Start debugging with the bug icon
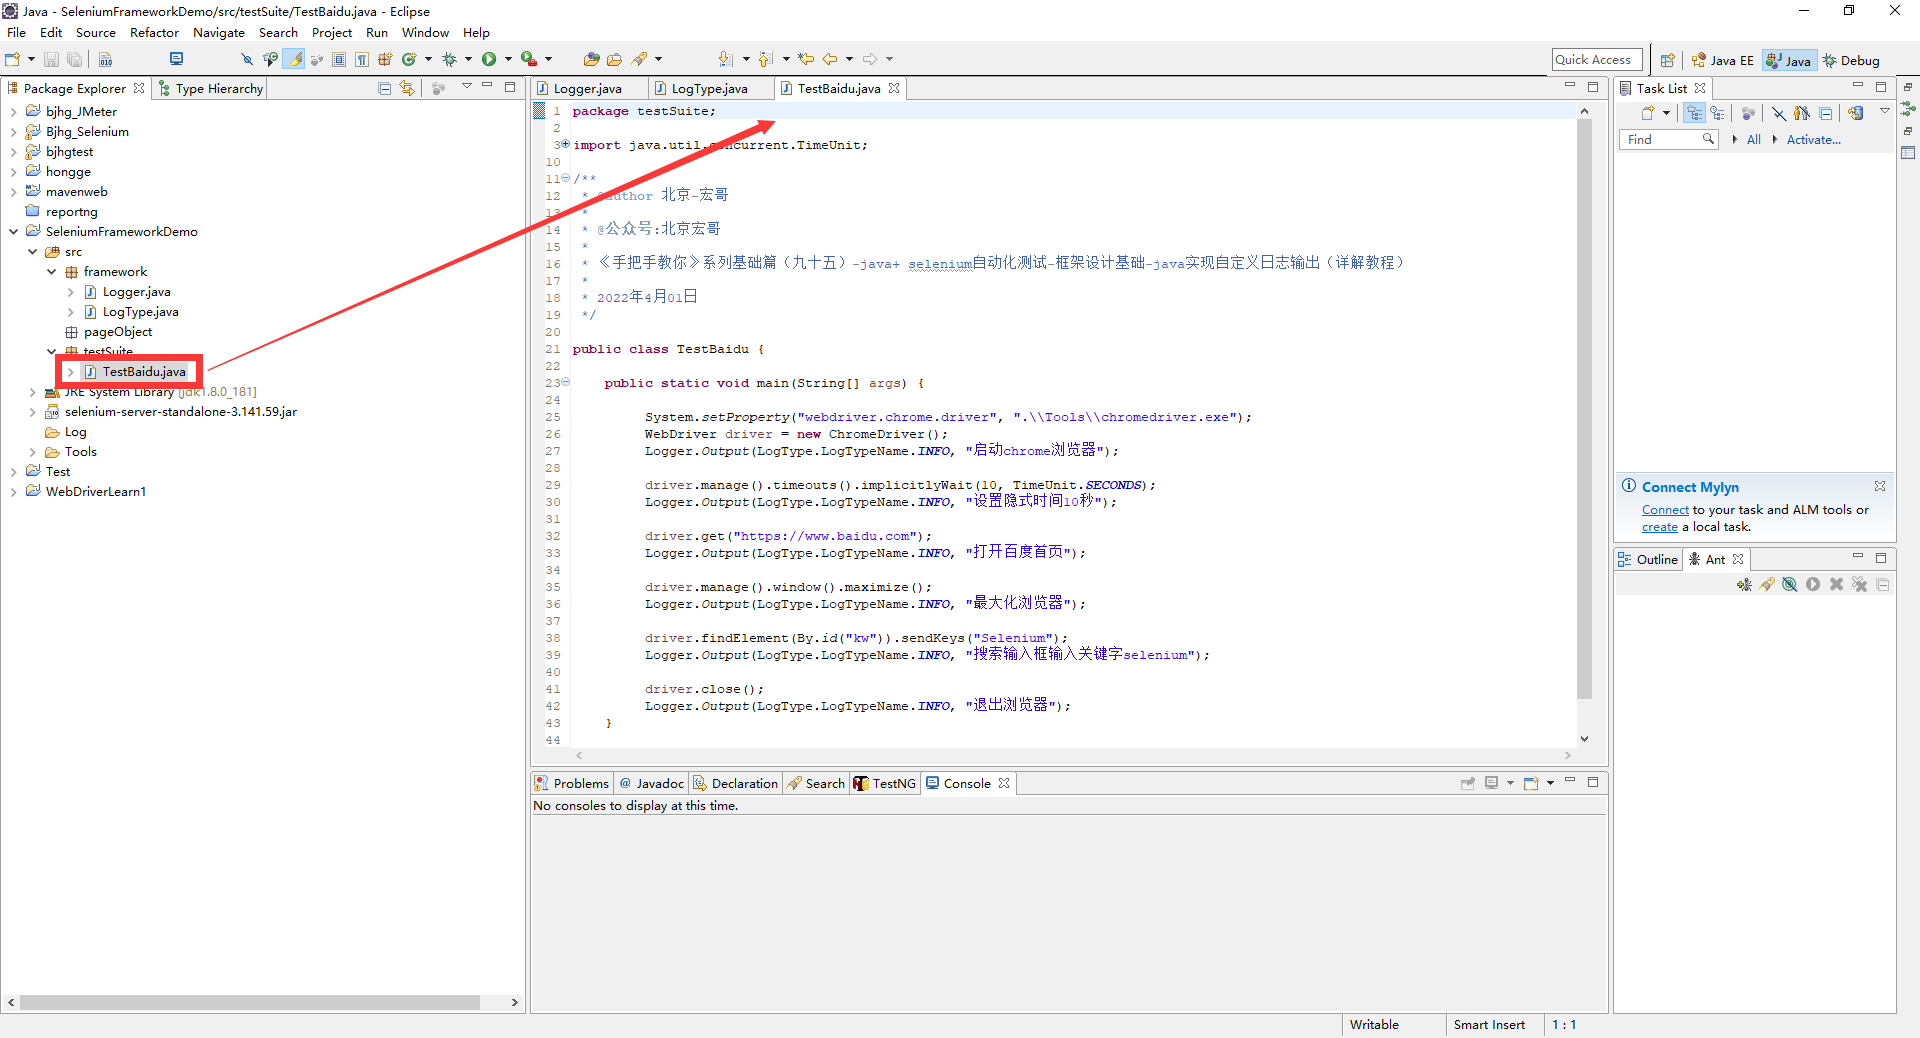This screenshot has height=1038, width=1920. coord(450,59)
